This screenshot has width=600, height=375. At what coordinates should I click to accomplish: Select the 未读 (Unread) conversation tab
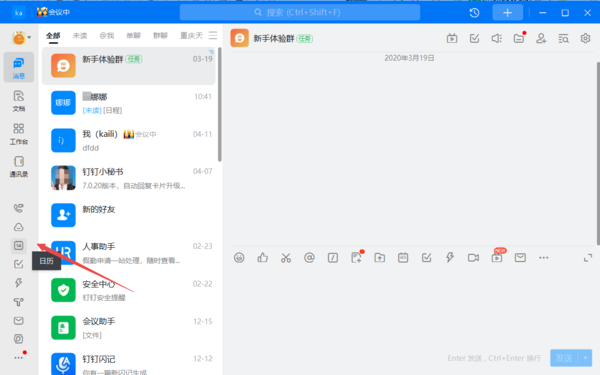coord(80,36)
